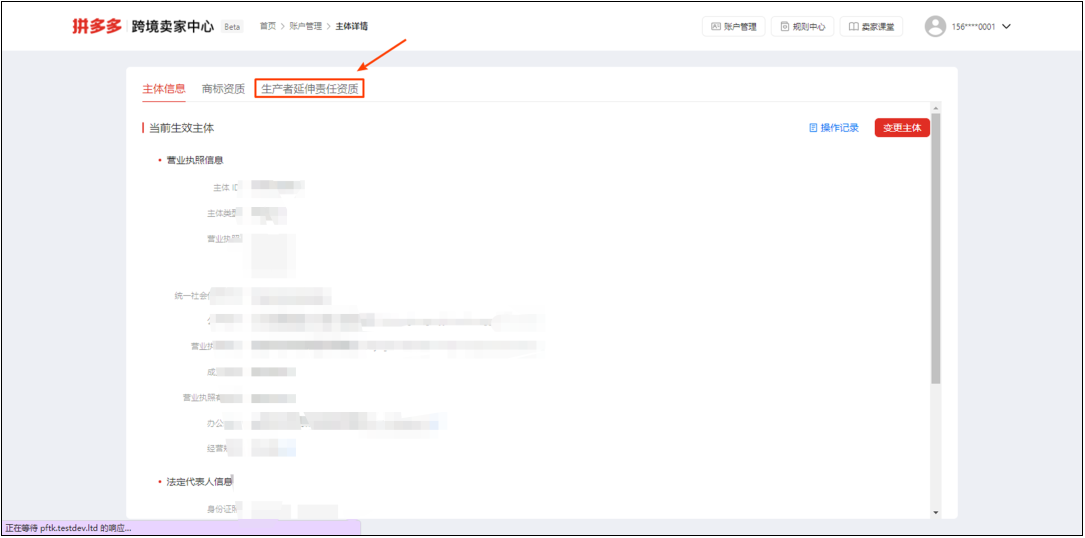Click the 跨境卖家中心 title

(x=172, y=27)
